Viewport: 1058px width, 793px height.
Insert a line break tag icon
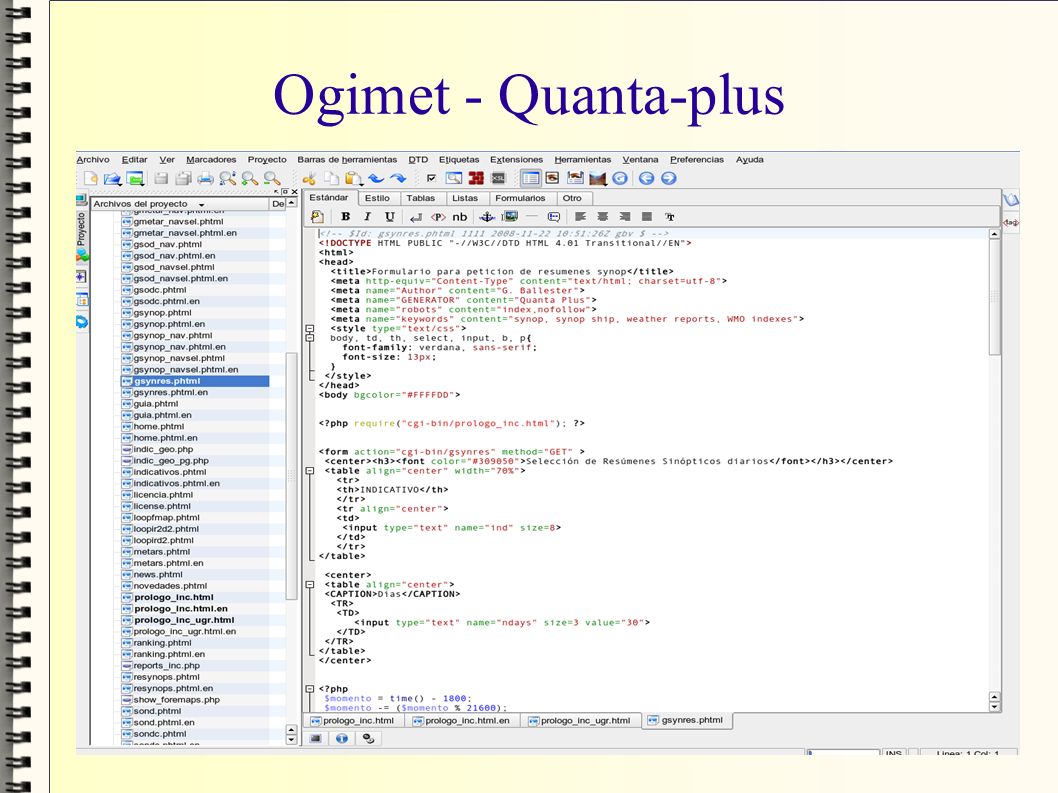[416, 217]
